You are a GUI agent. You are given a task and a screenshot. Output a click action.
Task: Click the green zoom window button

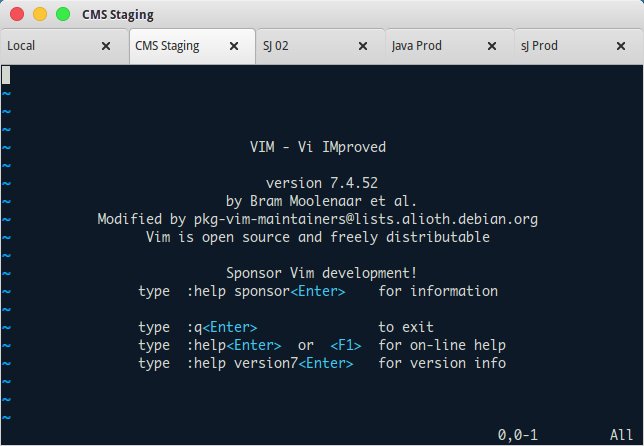tap(63, 14)
